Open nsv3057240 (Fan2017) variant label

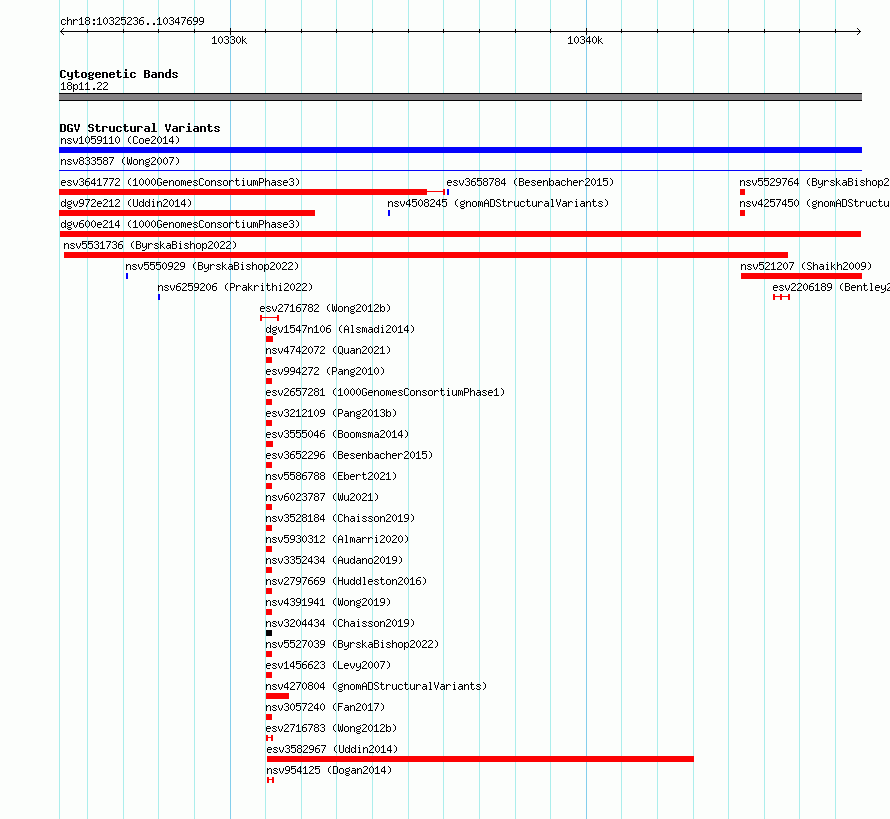325,707
